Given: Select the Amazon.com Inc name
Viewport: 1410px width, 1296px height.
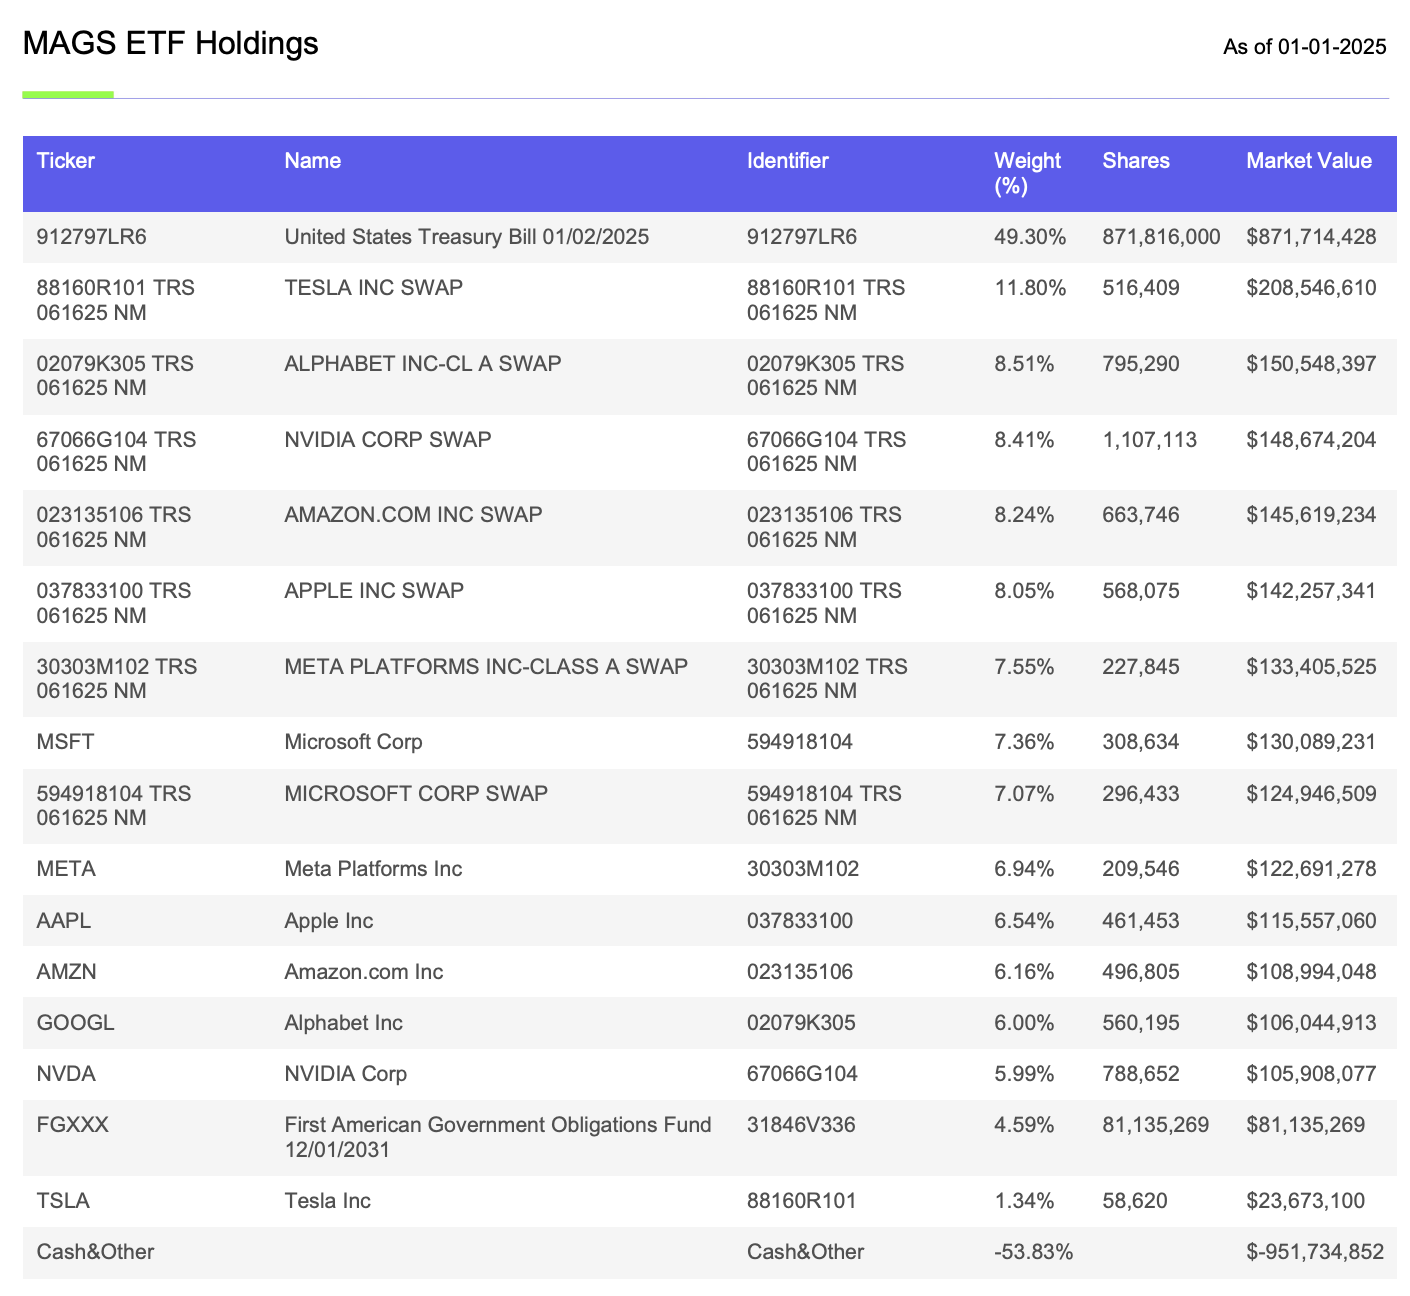Looking at the screenshot, I should coord(364,972).
